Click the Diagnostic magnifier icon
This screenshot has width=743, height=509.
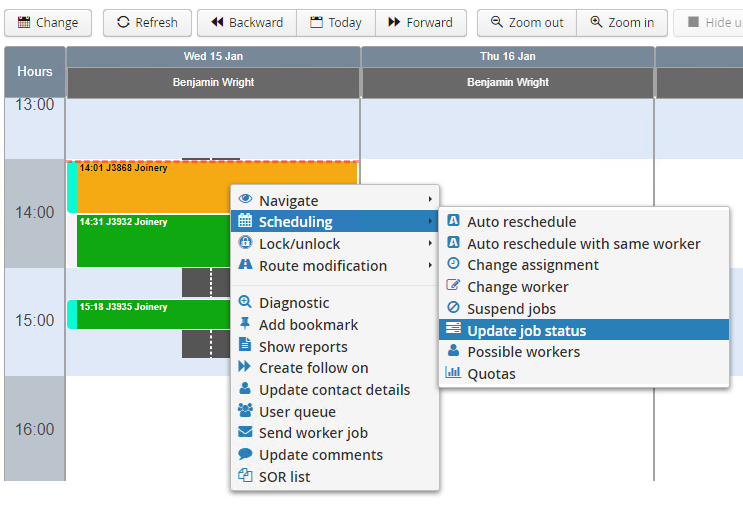[245, 303]
